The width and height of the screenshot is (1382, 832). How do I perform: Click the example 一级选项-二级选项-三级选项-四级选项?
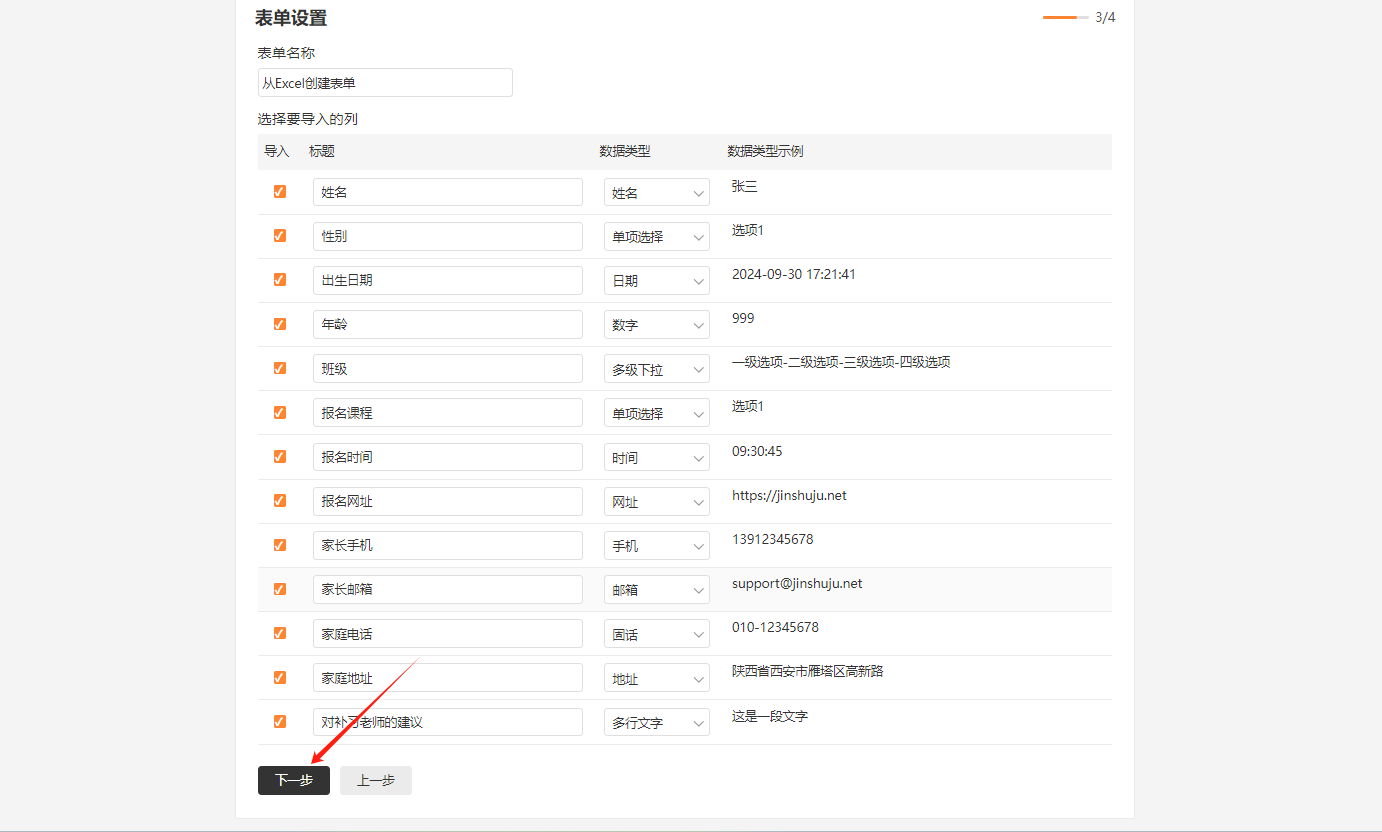point(841,362)
